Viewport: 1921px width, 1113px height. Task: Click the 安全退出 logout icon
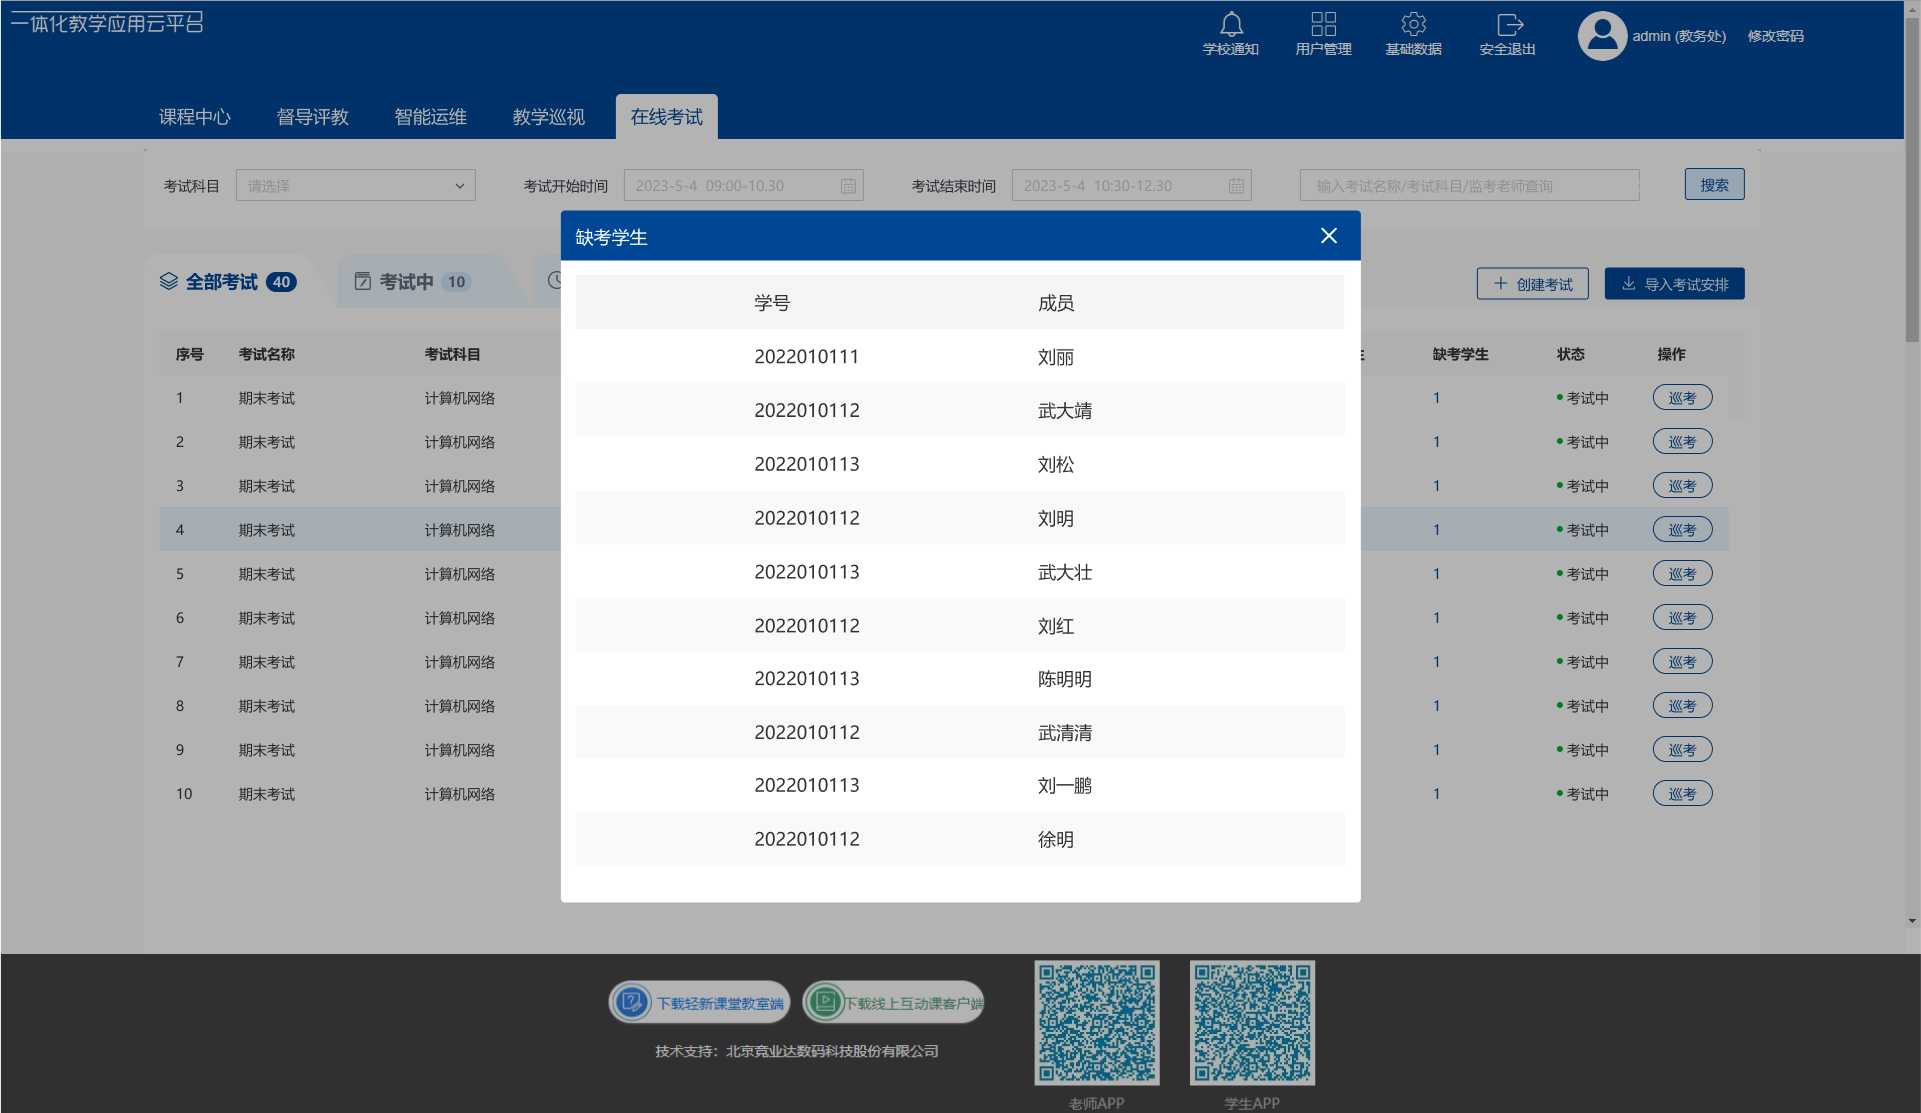[x=1508, y=24]
